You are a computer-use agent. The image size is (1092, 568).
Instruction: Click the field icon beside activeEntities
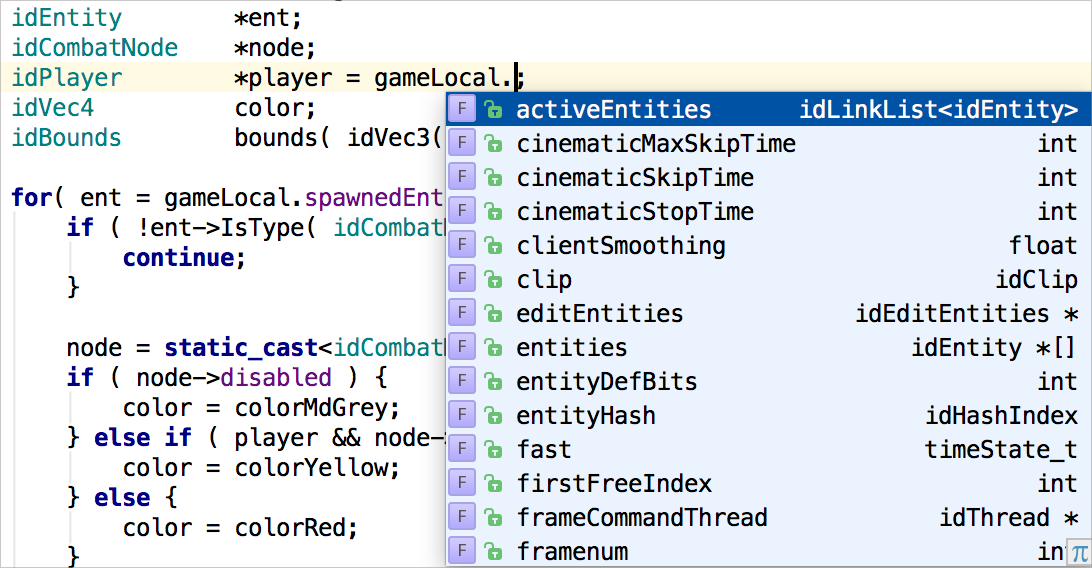click(x=461, y=110)
